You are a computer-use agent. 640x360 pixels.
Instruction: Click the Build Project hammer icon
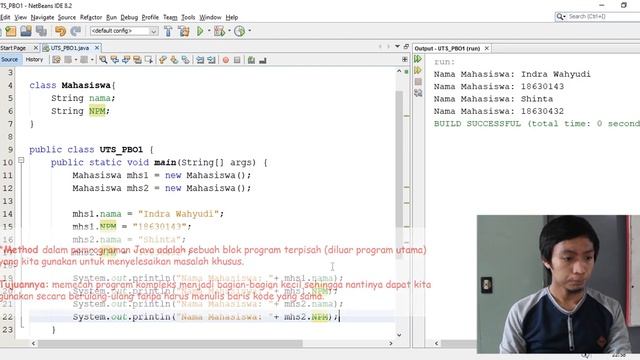(168, 31)
